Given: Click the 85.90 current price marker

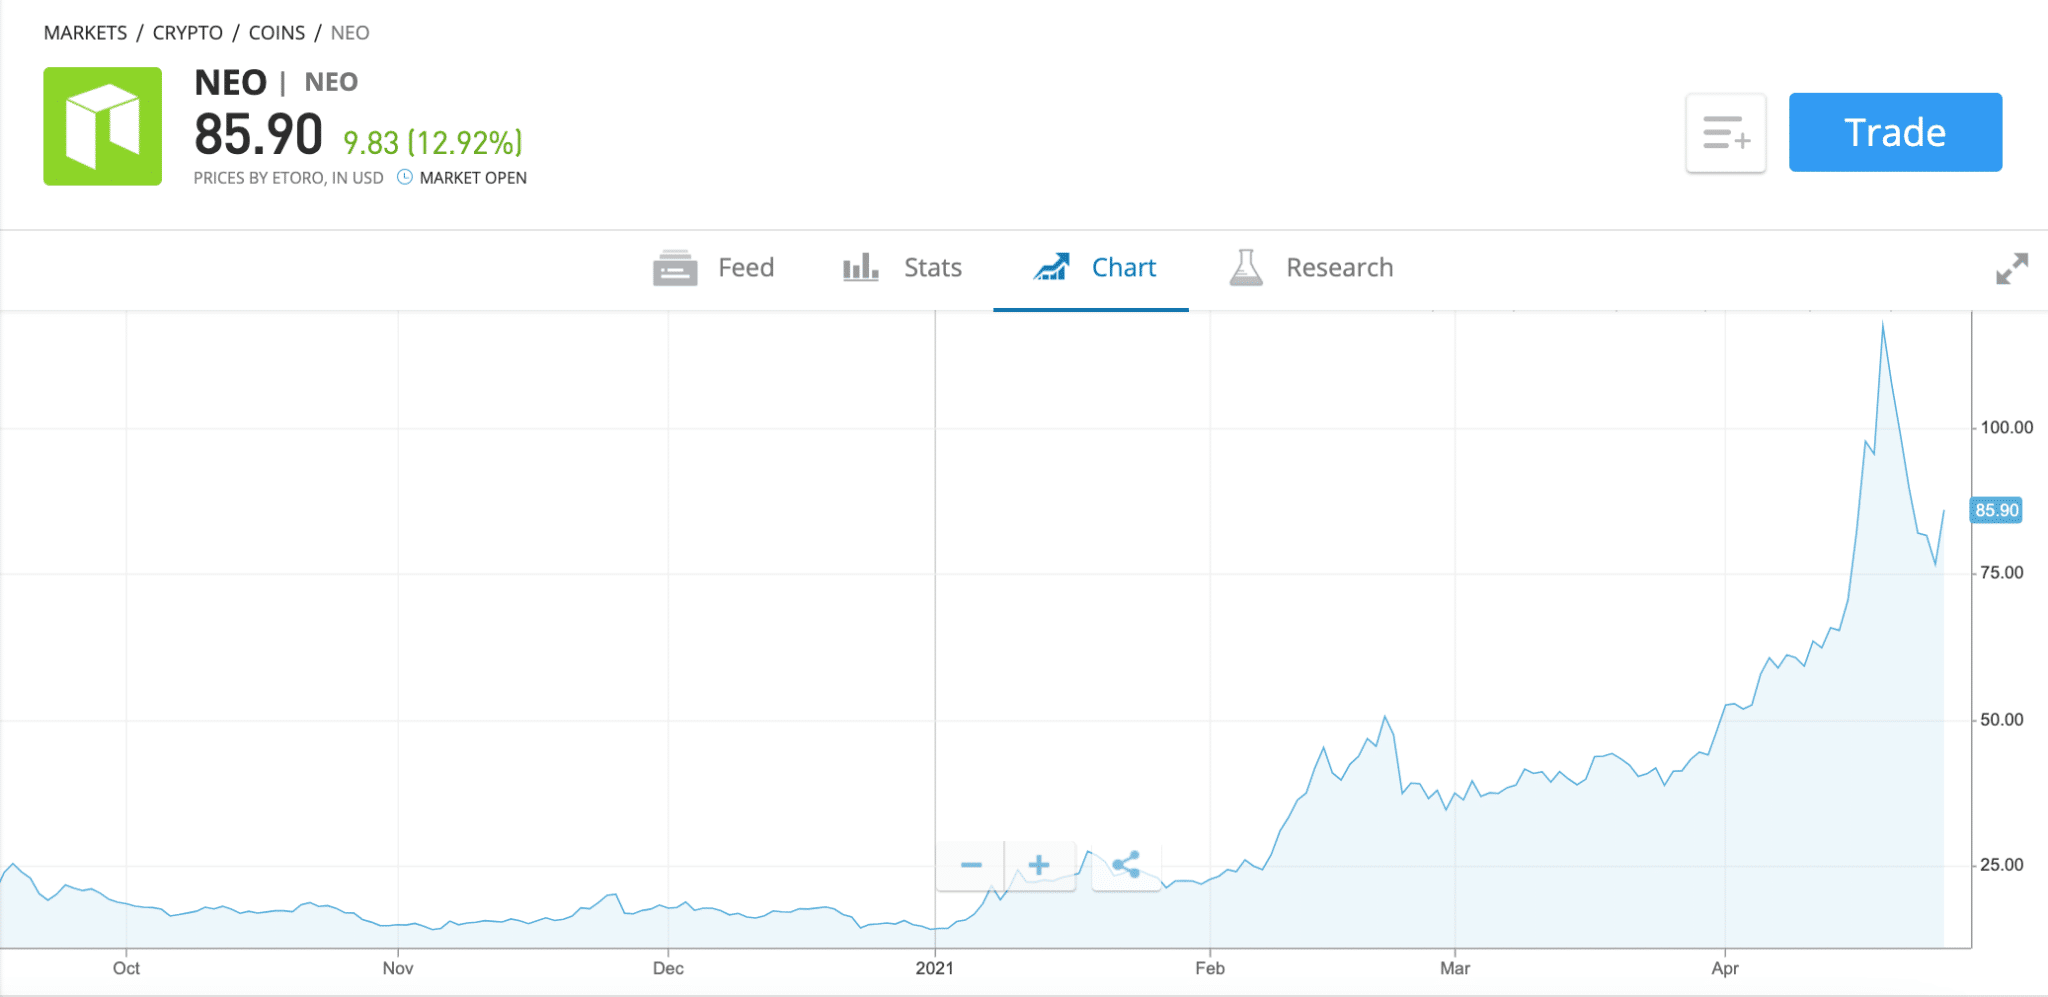Looking at the screenshot, I should [1996, 510].
